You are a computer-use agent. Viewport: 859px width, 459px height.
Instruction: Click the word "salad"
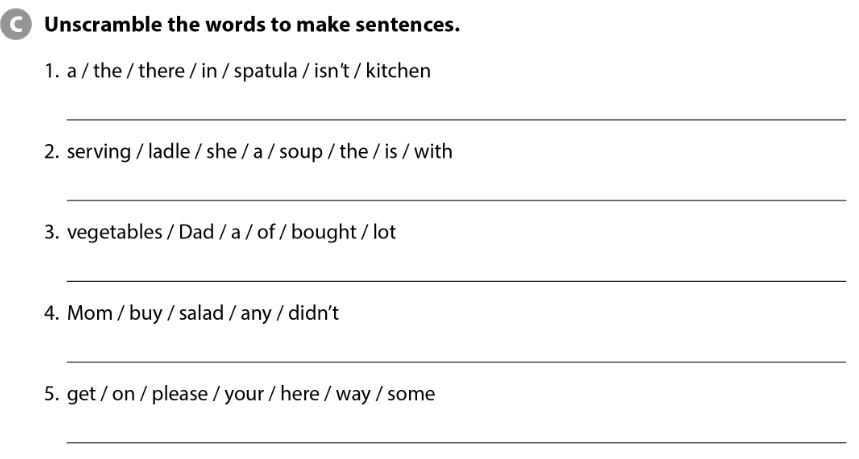pos(201,313)
